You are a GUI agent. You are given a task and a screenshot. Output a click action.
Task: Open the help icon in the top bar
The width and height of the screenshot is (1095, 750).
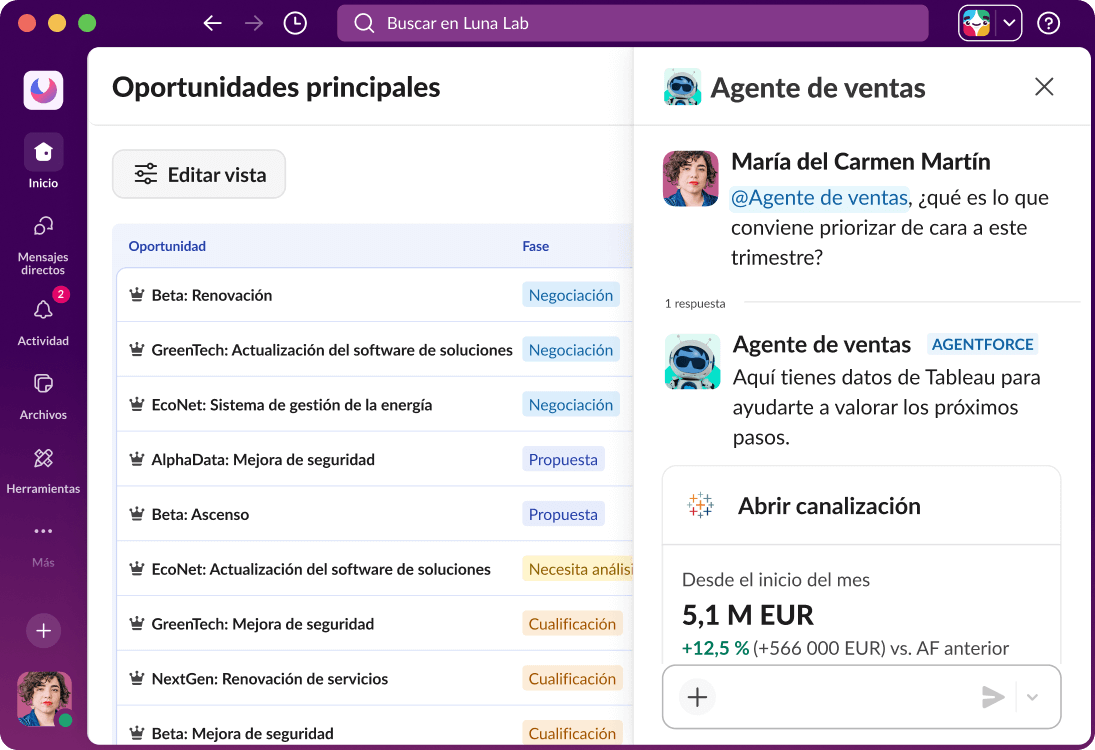point(1047,22)
